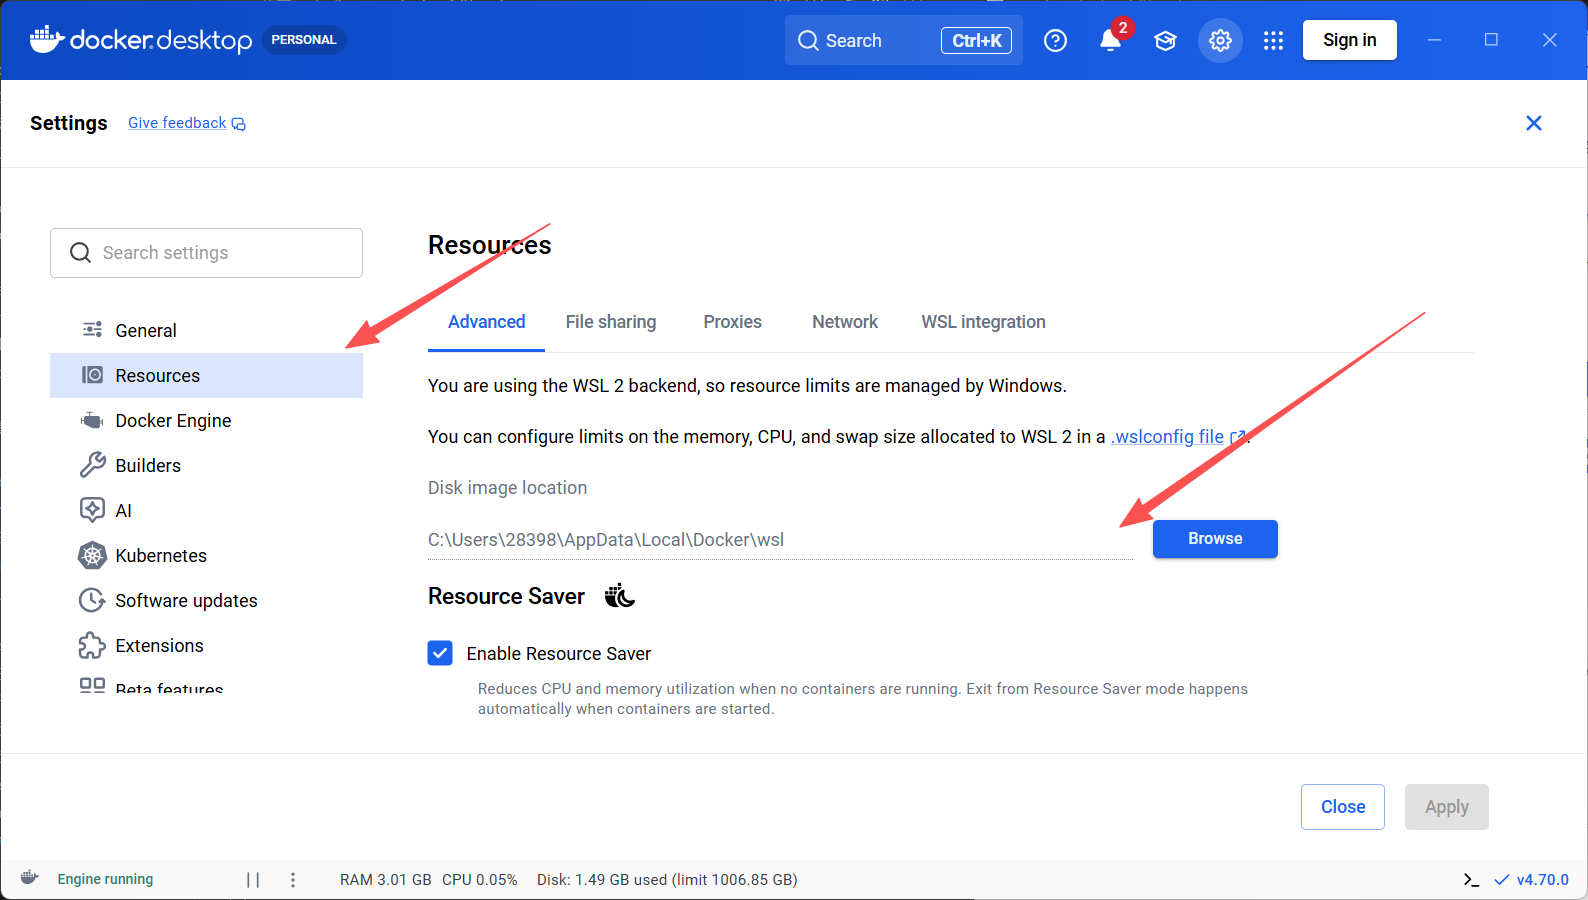The width and height of the screenshot is (1588, 900).
Task: Click the Software updates clock icon
Action: coord(92,600)
